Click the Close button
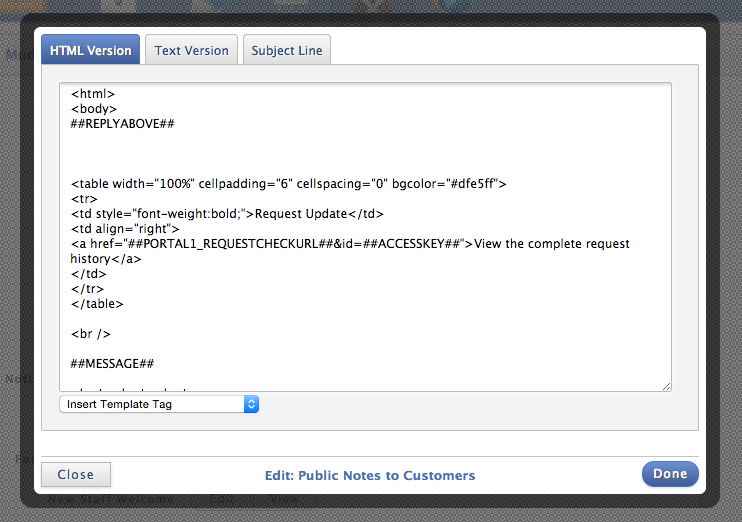742x522 pixels. (76, 475)
